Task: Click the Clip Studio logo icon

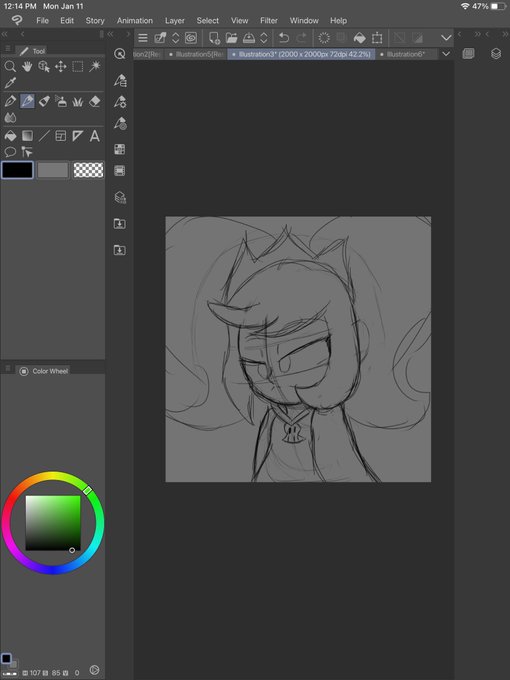Action: (16, 20)
